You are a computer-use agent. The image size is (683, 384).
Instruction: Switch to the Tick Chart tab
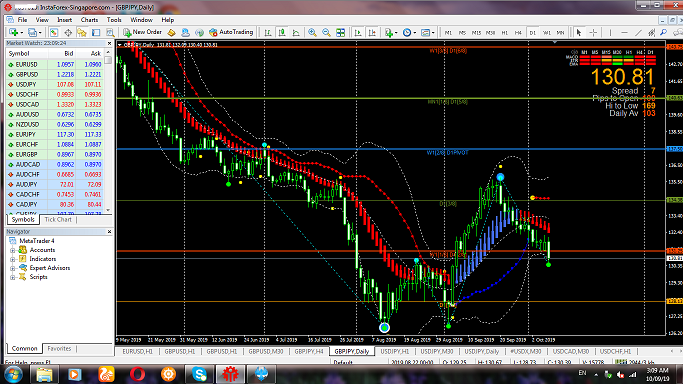tap(58, 220)
